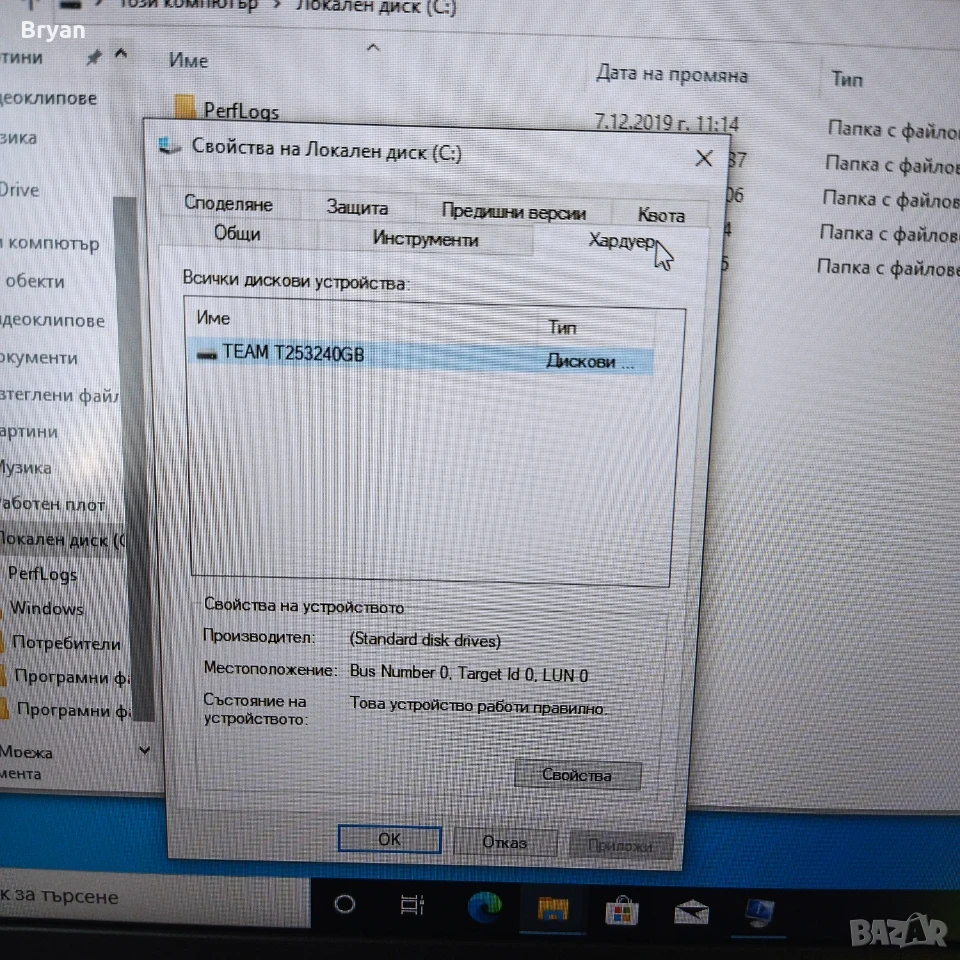This screenshot has height=960, width=960.
Task: Close the disk properties dialog
Action: pyautogui.click(x=704, y=159)
